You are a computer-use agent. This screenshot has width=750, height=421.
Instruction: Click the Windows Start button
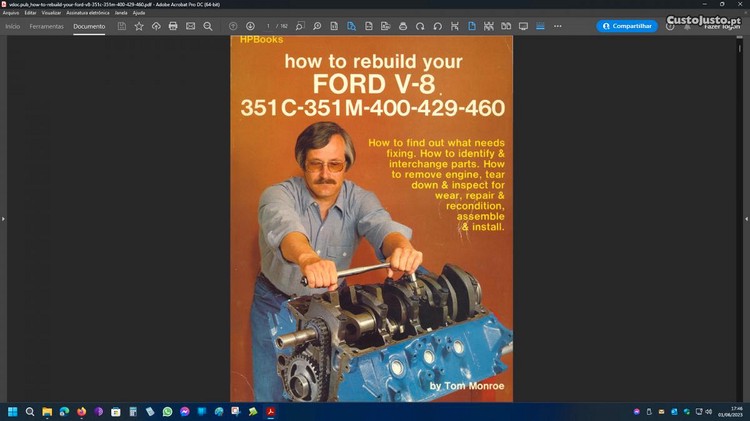tap(13, 411)
